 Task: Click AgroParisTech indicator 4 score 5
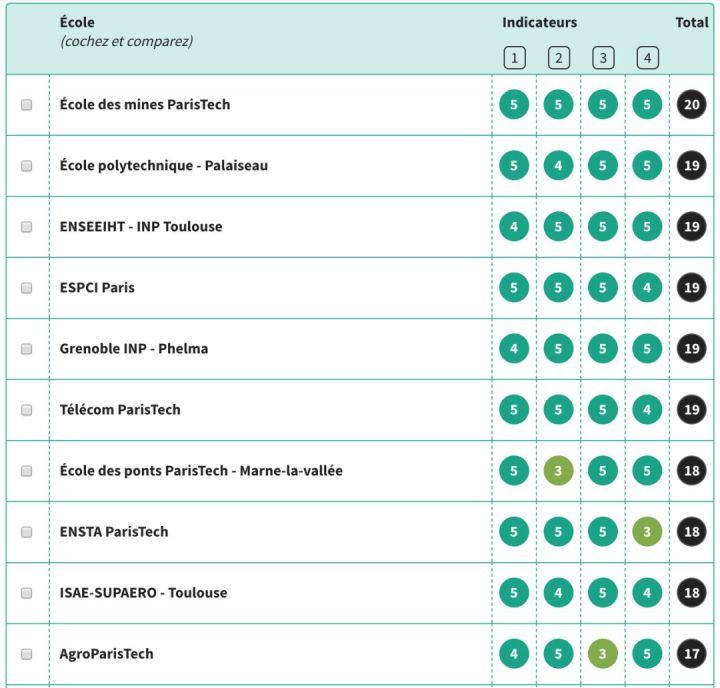click(x=647, y=654)
